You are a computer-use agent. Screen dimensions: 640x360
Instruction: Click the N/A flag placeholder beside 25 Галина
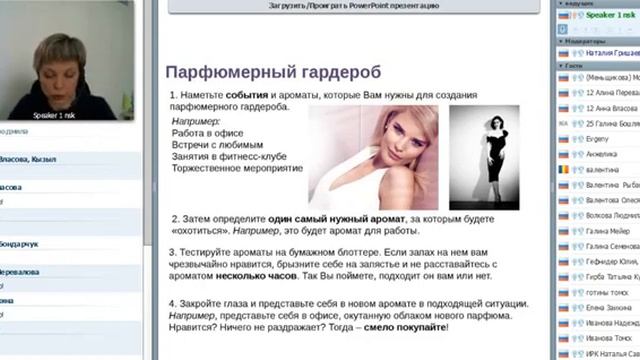[564, 124]
